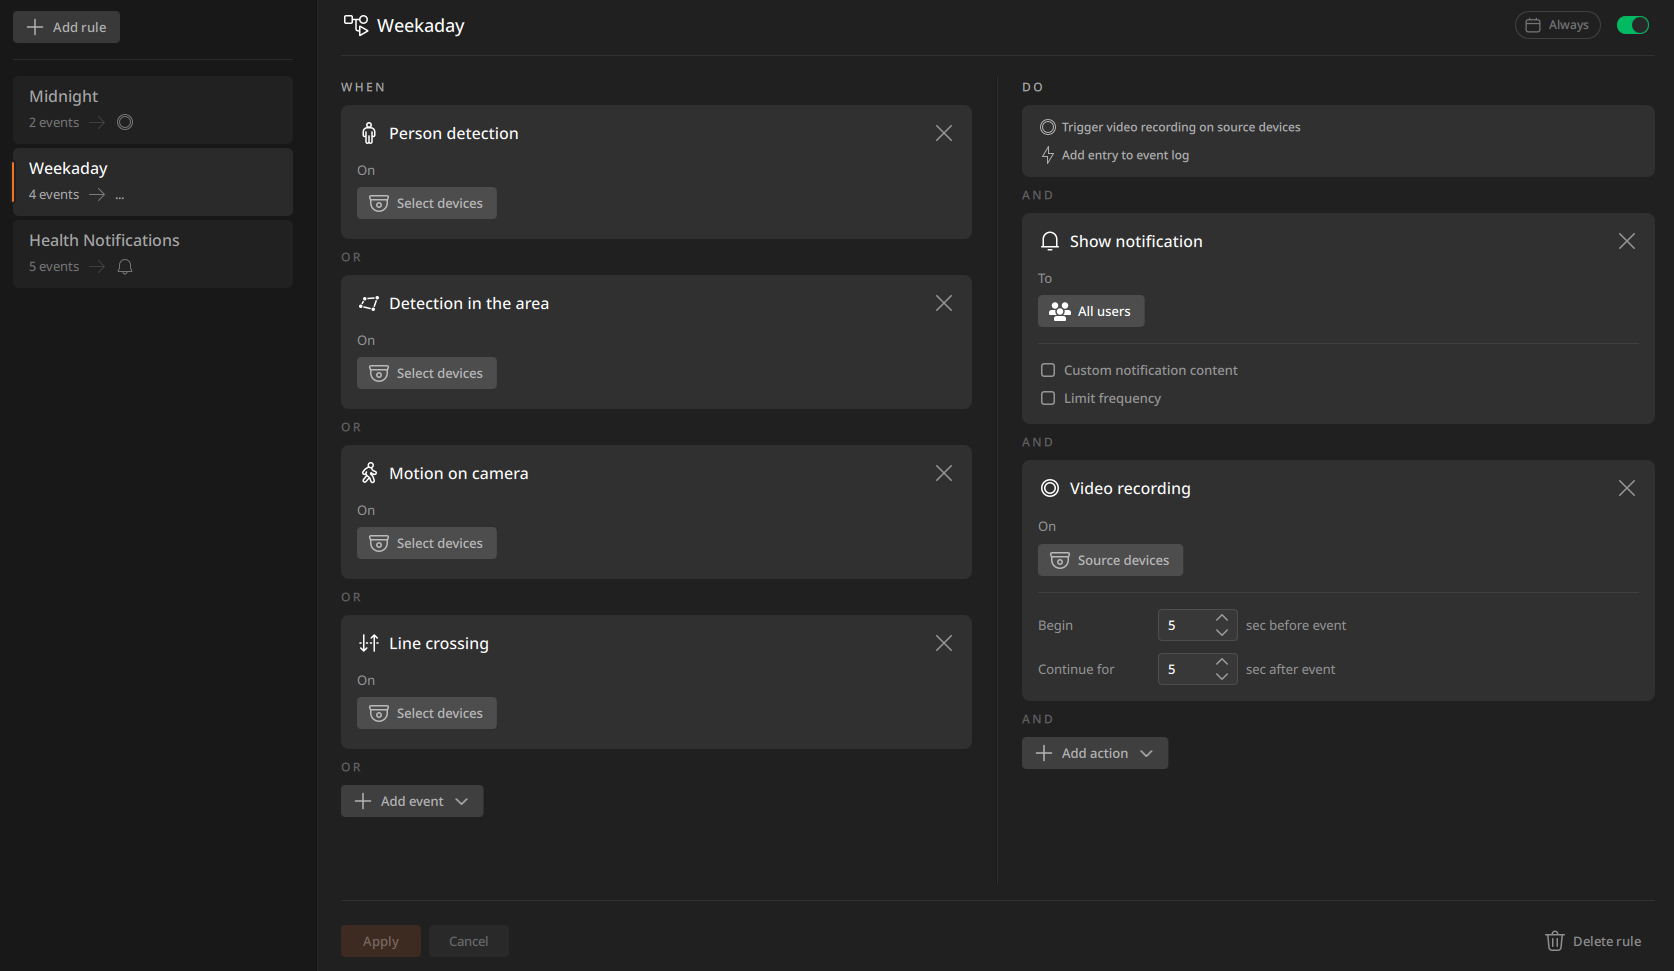Click the Motion on camera icon
This screenshot has width=1674, height=971.
[369, 473]
